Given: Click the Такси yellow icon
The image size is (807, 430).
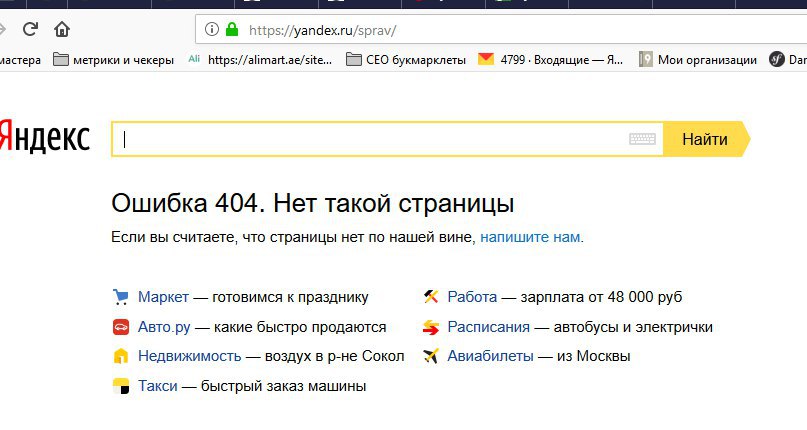Looking at the screenshot, I should [120, 386].
